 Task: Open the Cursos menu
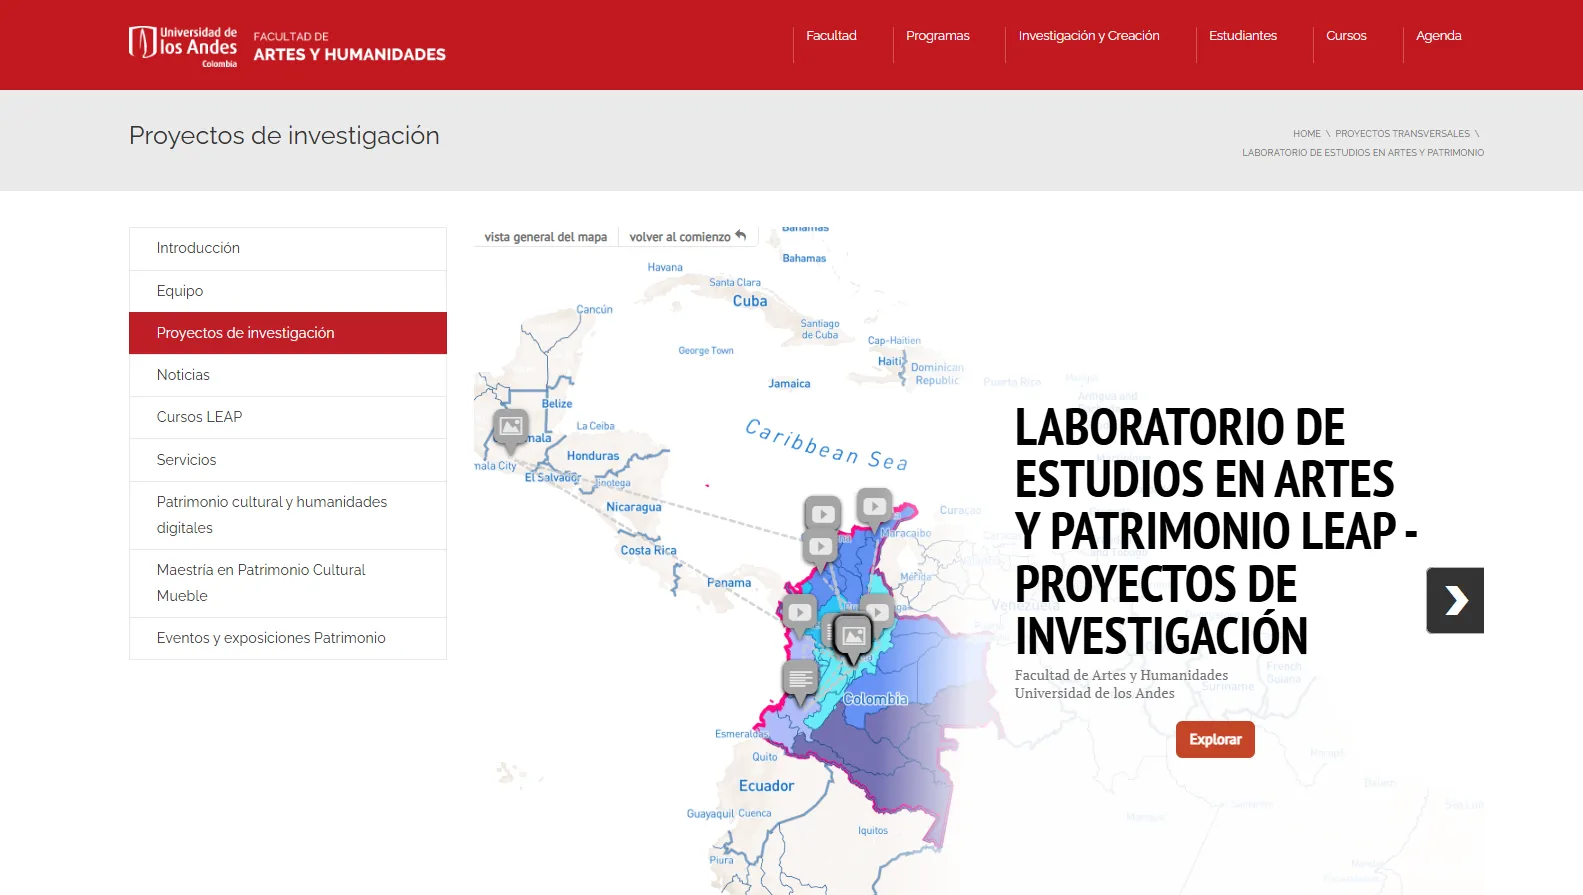pyautogui.click(x=1346, y=36)
